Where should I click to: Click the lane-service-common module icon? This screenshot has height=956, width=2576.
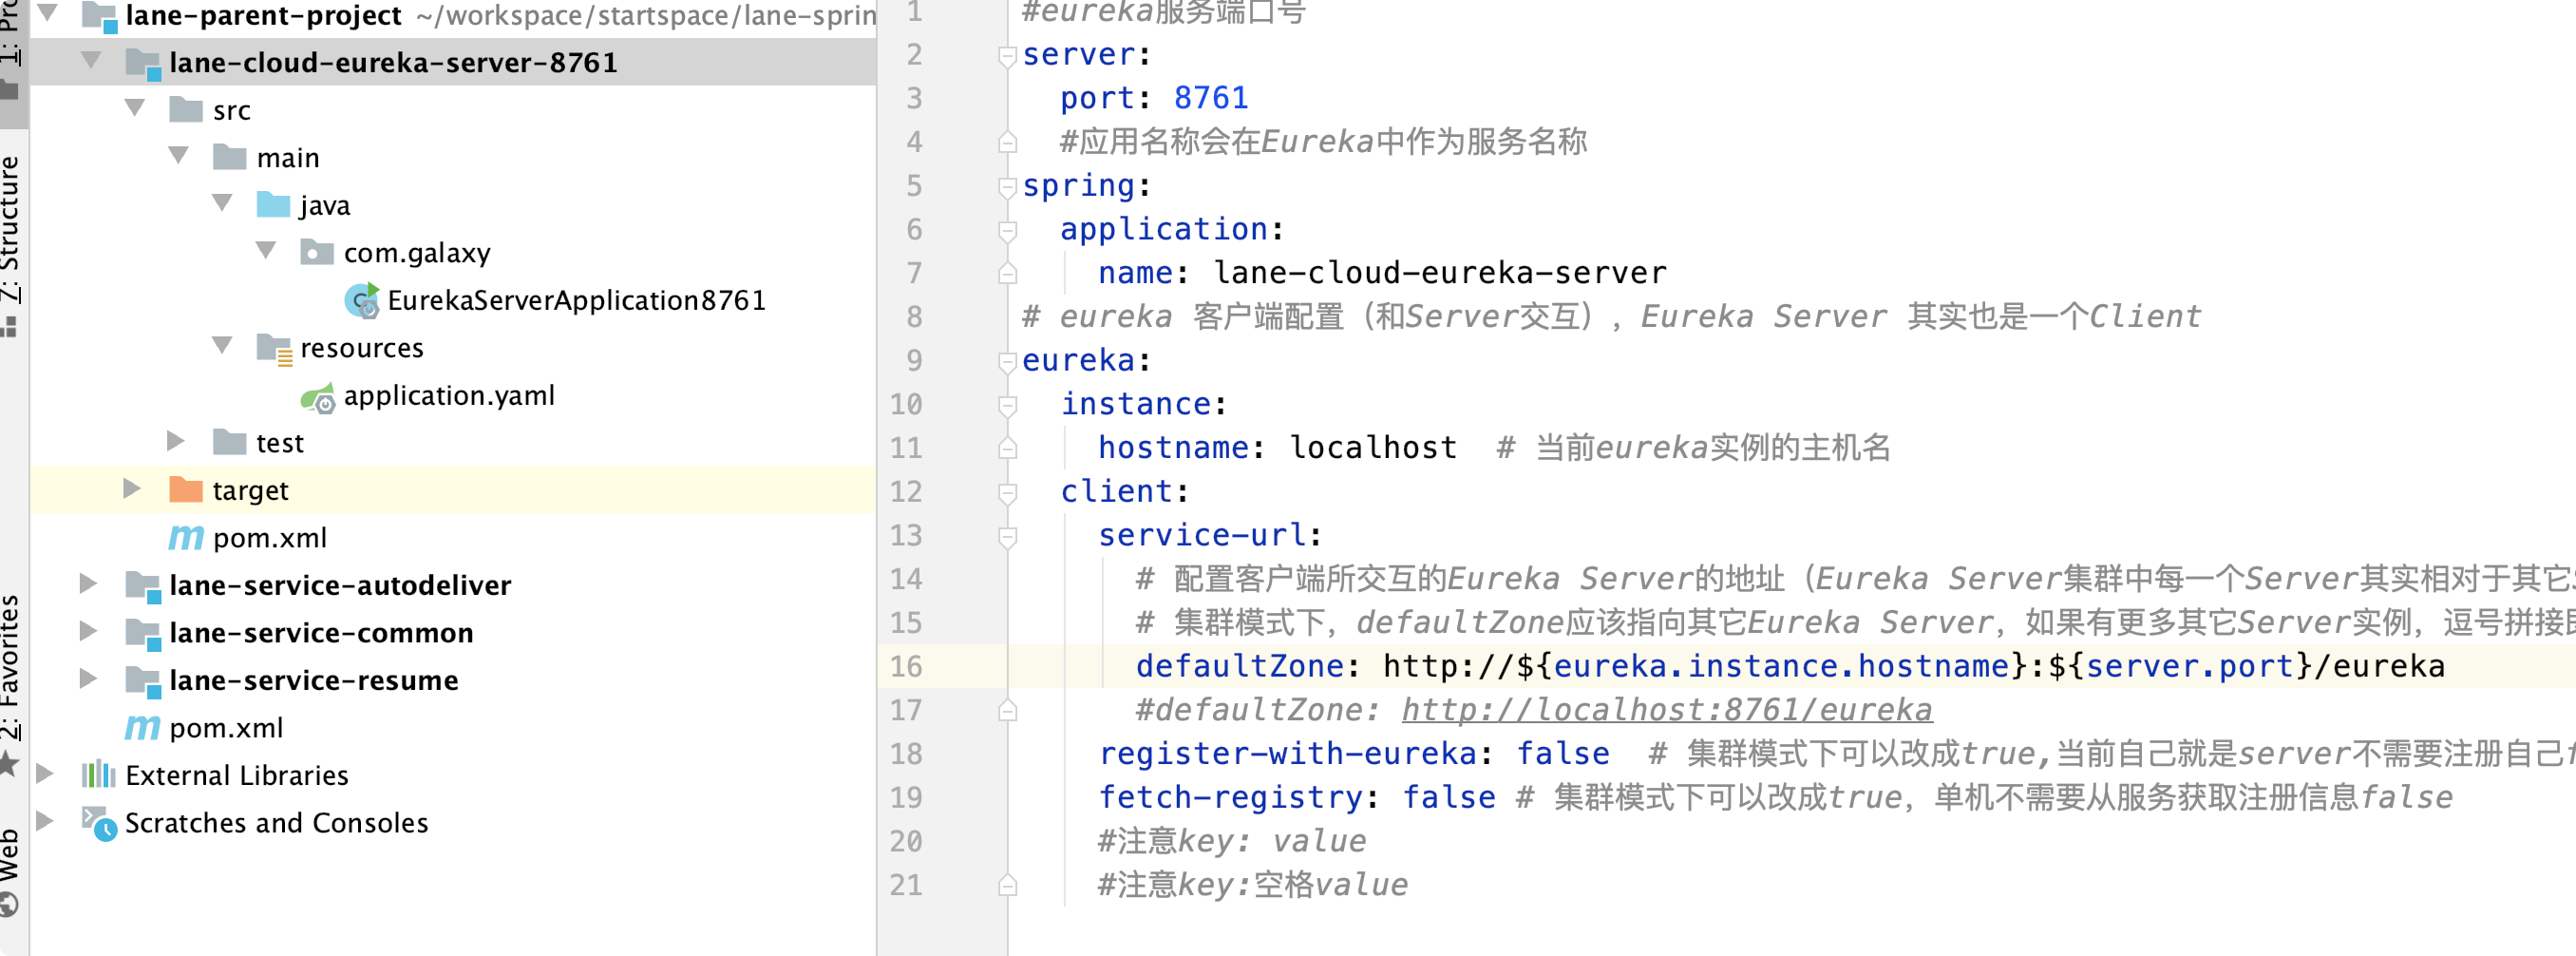tap(143, 633)
